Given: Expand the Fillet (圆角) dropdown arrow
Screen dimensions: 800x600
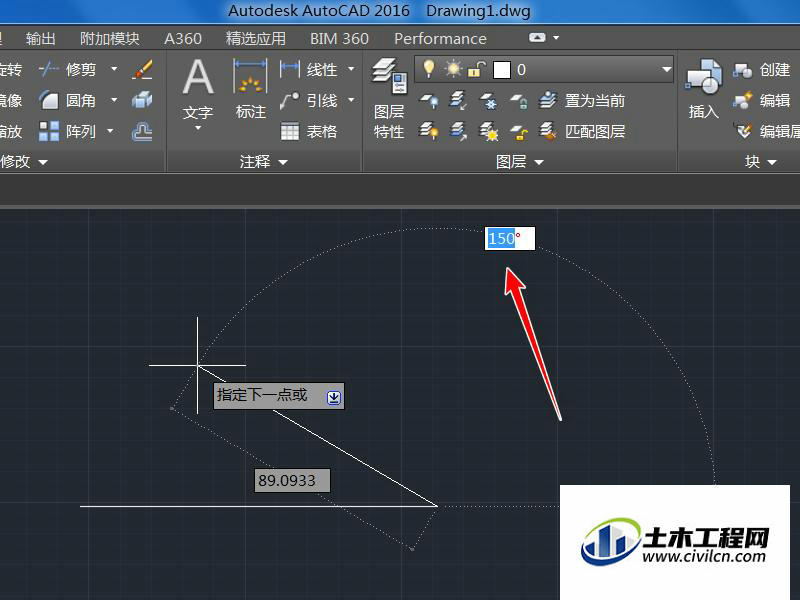Looking at the screenshot, I should 114,100.
